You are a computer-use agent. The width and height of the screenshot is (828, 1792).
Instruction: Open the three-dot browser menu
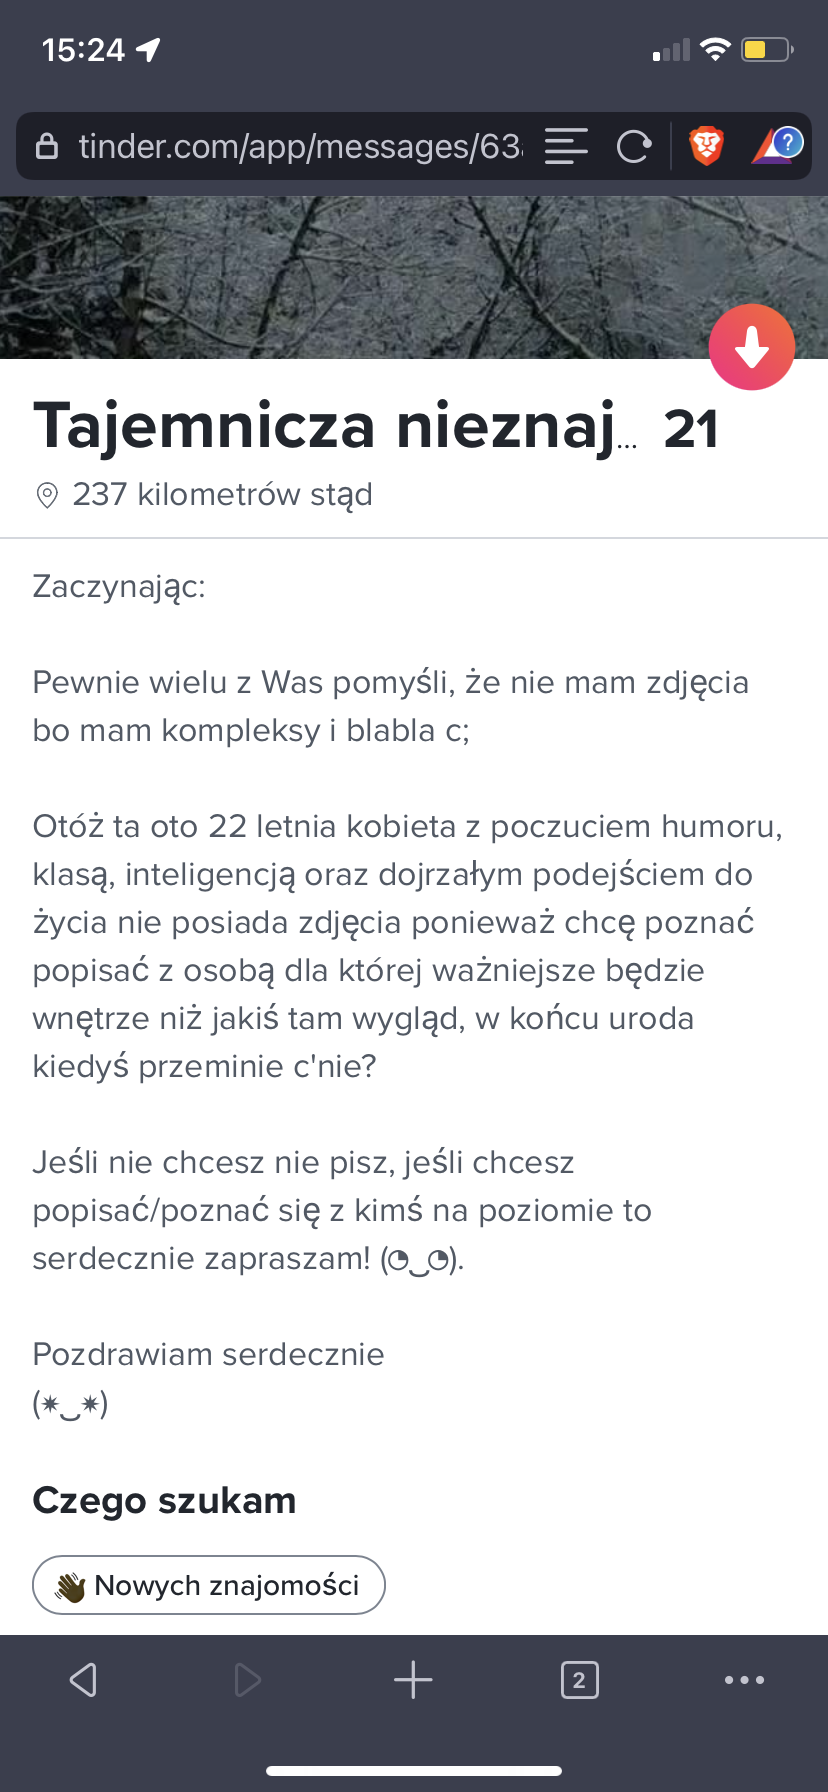[x=744, y=1679]
